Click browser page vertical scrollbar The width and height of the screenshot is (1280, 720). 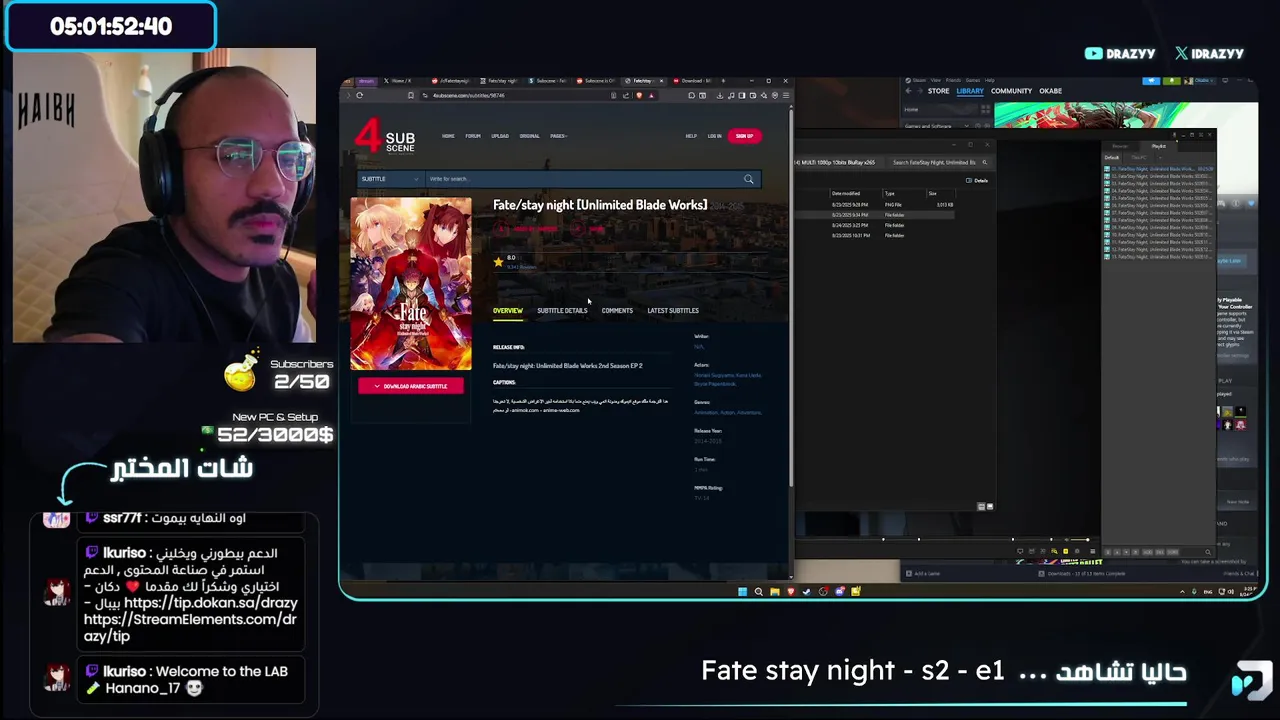click(791, 300)
